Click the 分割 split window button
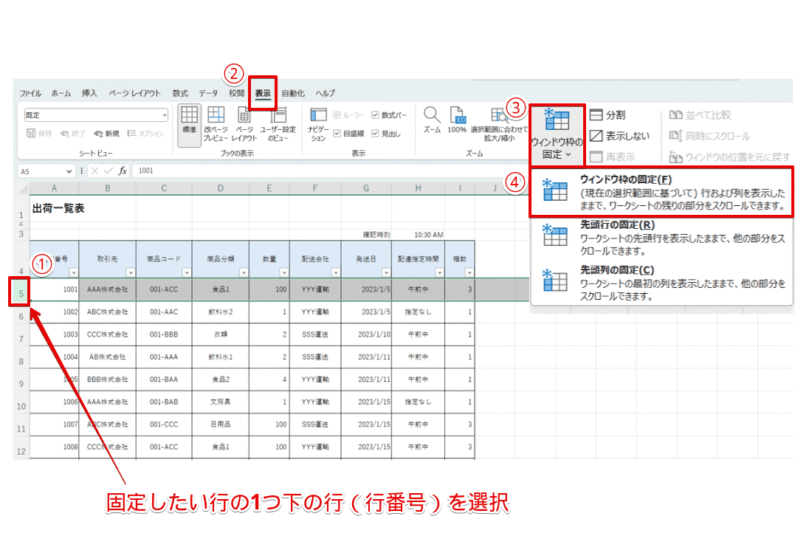 pos(607,115)
